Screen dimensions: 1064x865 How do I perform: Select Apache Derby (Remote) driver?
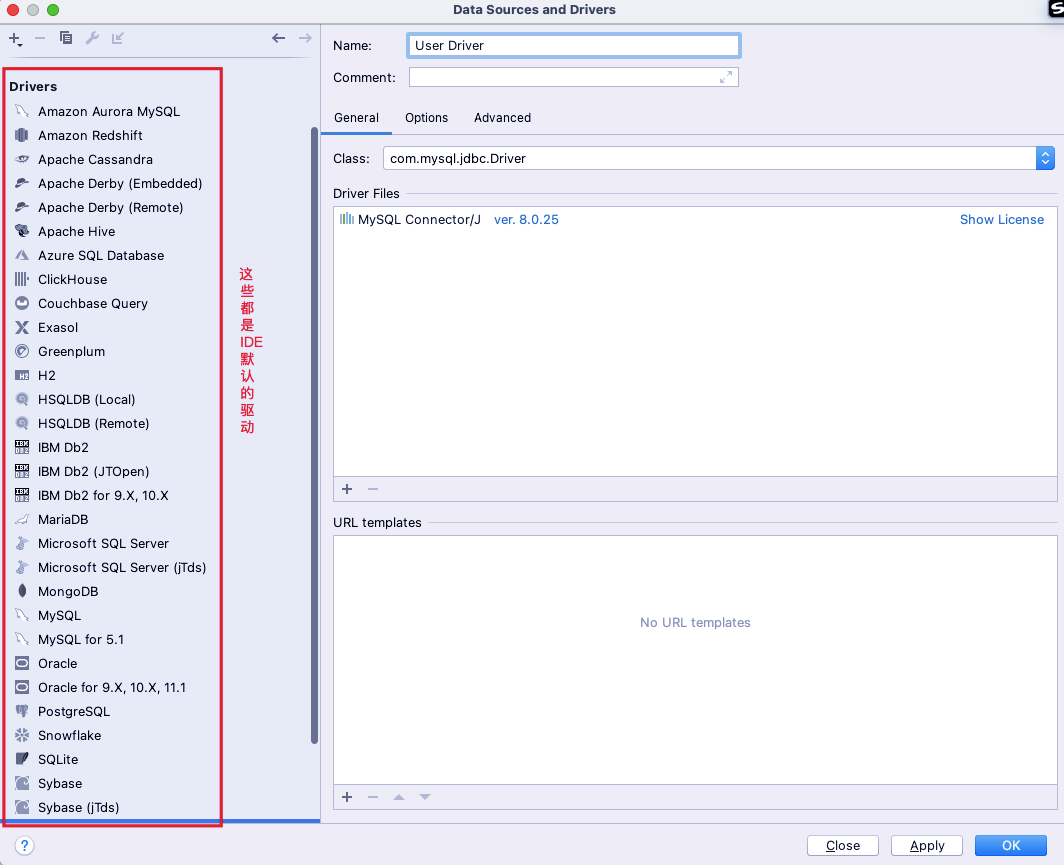(x=111, y=208)
